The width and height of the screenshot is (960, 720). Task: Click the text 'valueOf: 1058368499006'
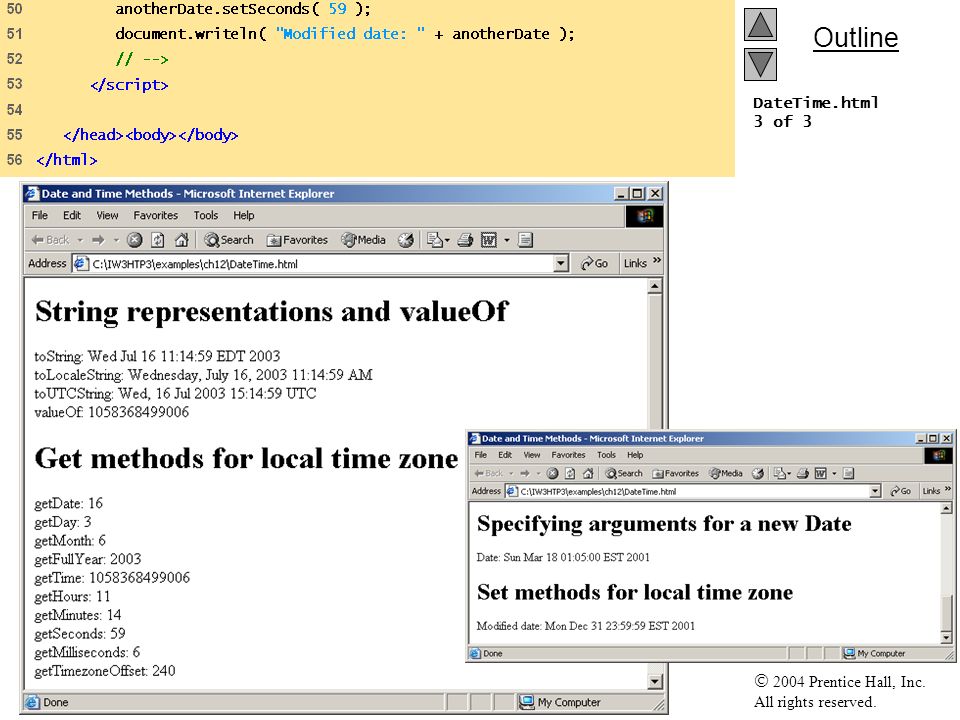111,412
